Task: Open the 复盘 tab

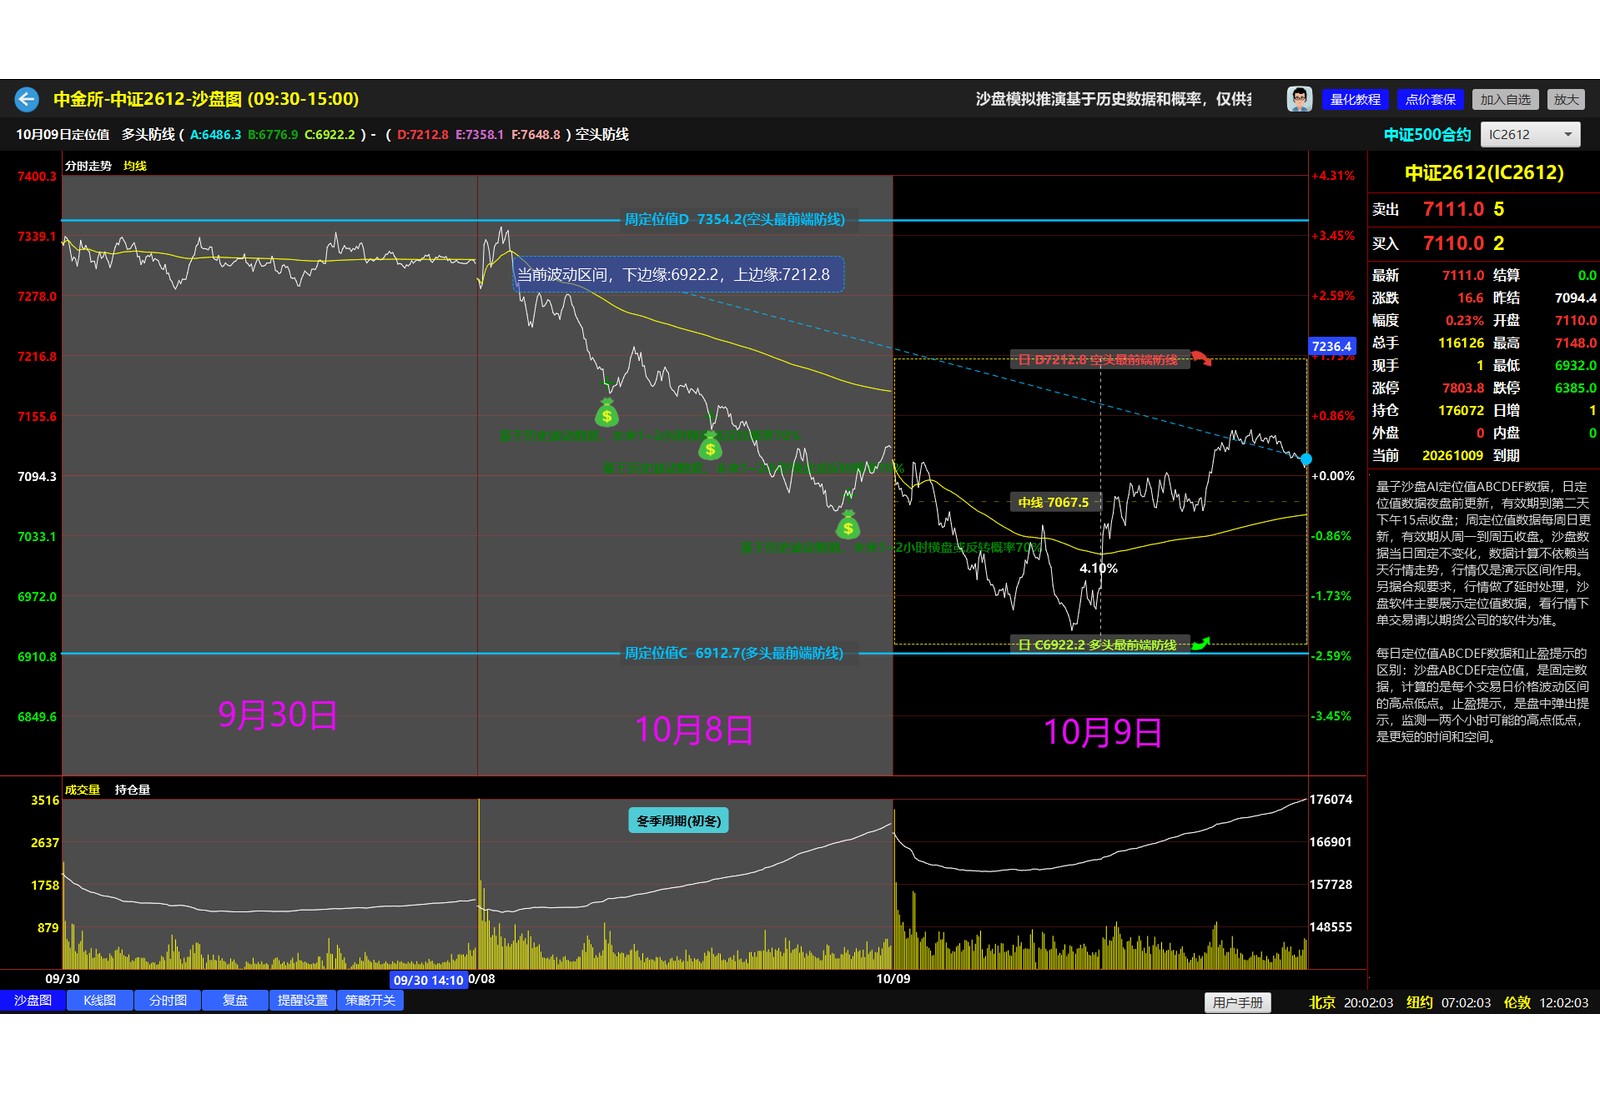Action: [x=235, y=1000]
